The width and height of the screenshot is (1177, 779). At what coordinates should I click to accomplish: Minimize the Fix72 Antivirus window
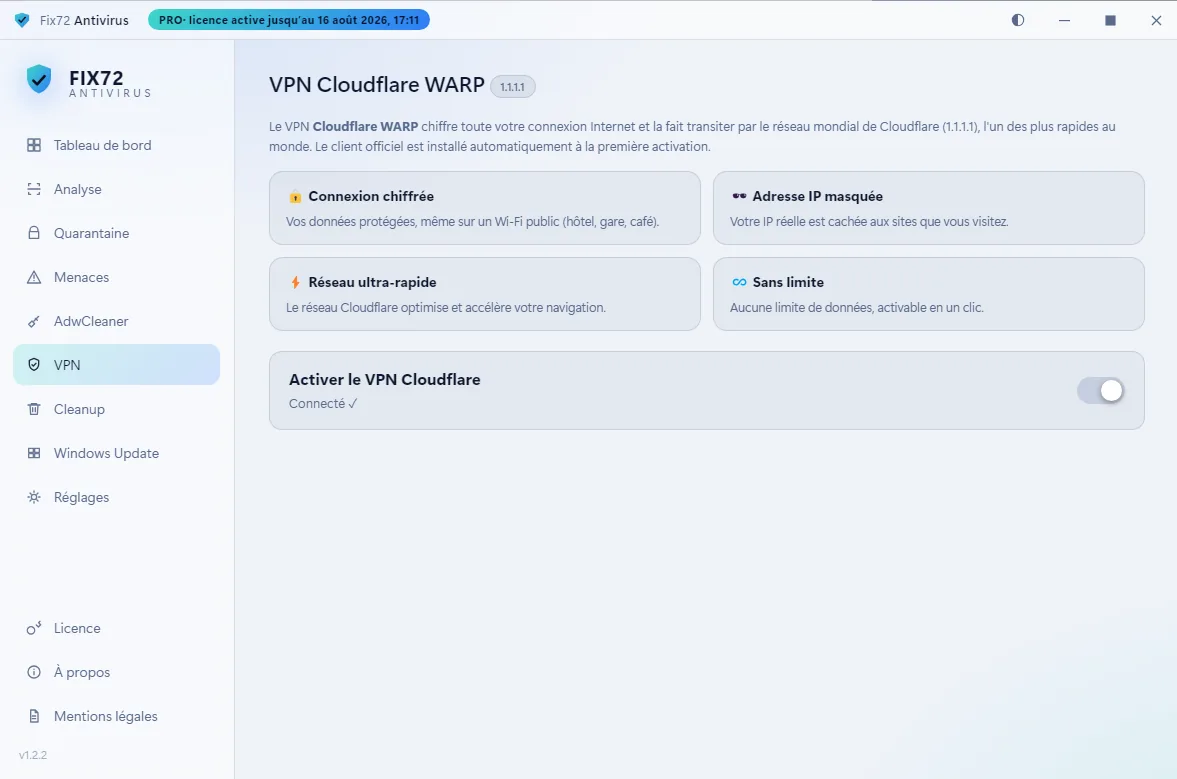(1064, 20)
